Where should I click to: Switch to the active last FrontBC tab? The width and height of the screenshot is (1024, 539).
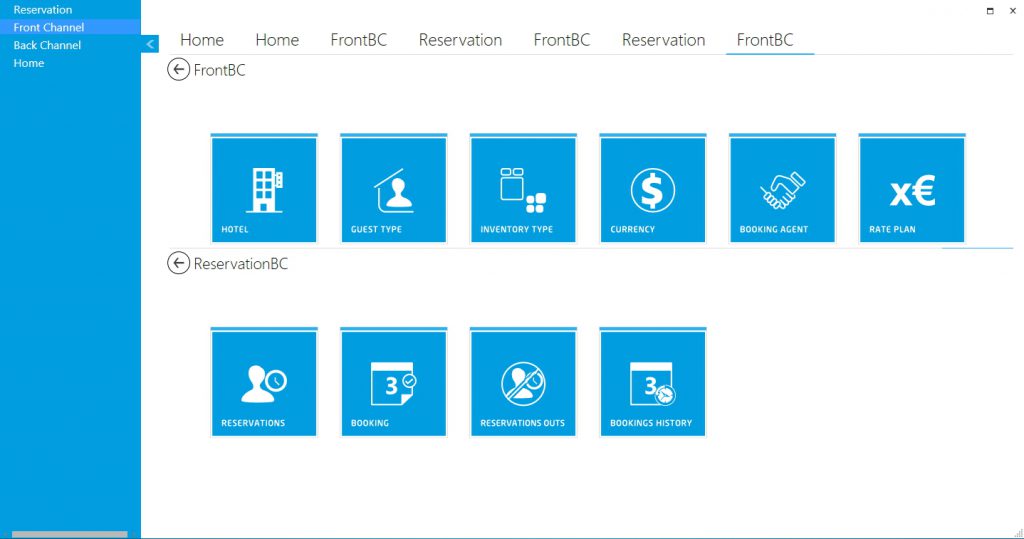(765, 40)
